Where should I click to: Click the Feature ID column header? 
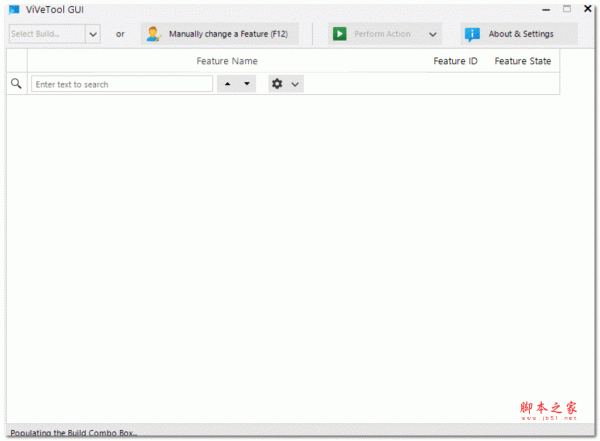[x=455, y=61]
